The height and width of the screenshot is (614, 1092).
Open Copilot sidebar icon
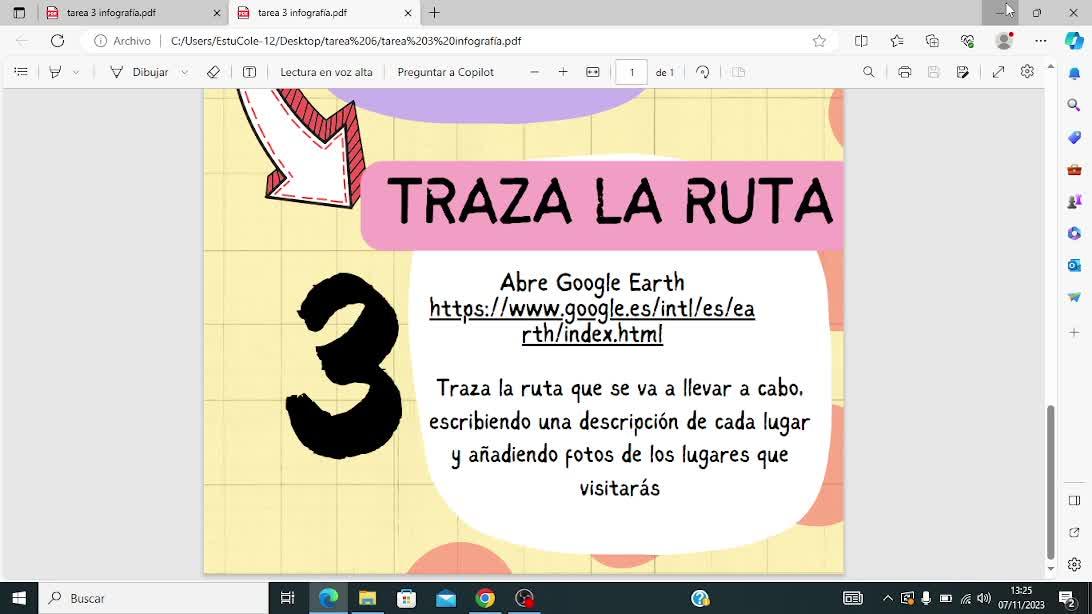pyautogui.click(x=1075, y=41)
